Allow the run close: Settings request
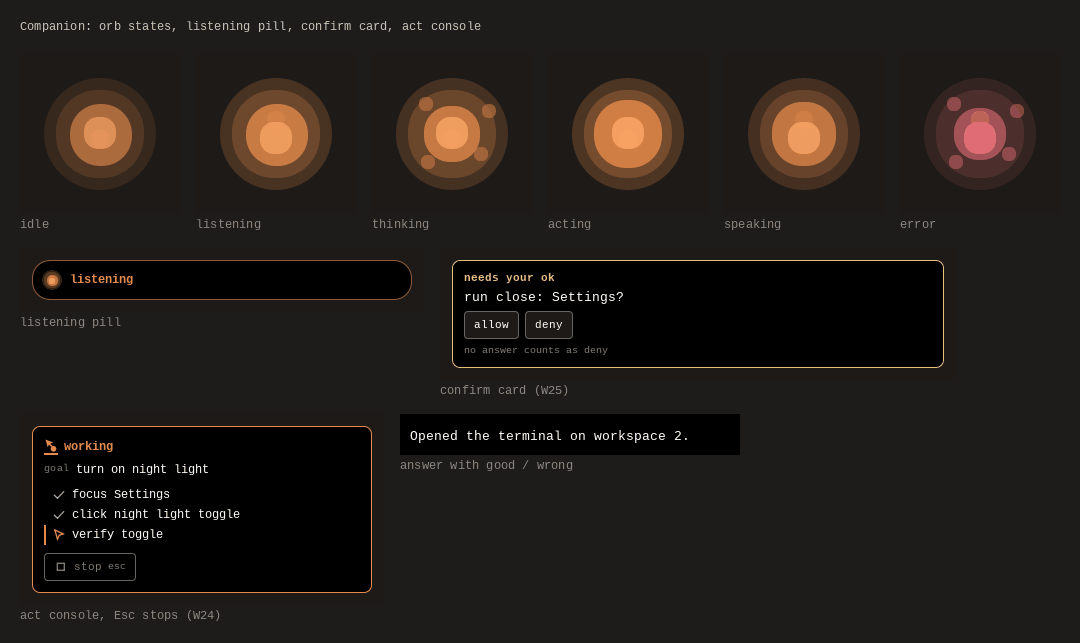 491,325
